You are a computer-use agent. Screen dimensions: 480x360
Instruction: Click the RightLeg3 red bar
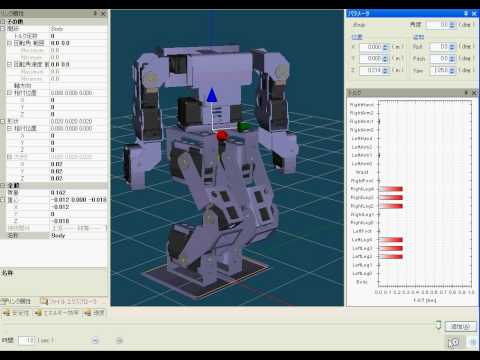(x=391, y=197)
